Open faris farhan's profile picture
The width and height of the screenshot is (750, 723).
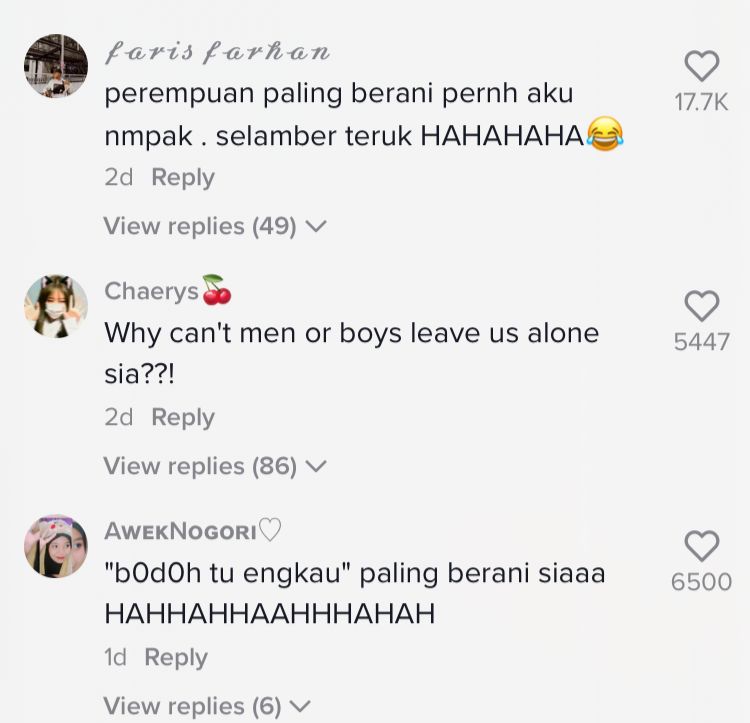coord(56,66)
